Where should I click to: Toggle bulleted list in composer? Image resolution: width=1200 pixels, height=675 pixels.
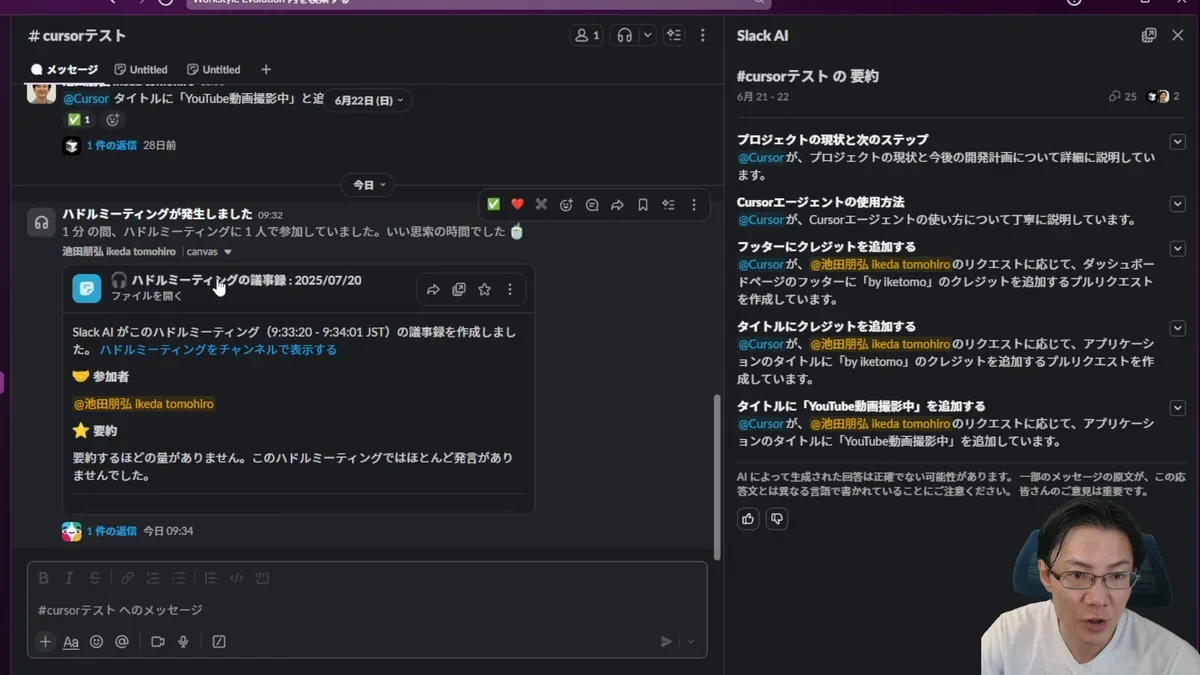[178, 578]
